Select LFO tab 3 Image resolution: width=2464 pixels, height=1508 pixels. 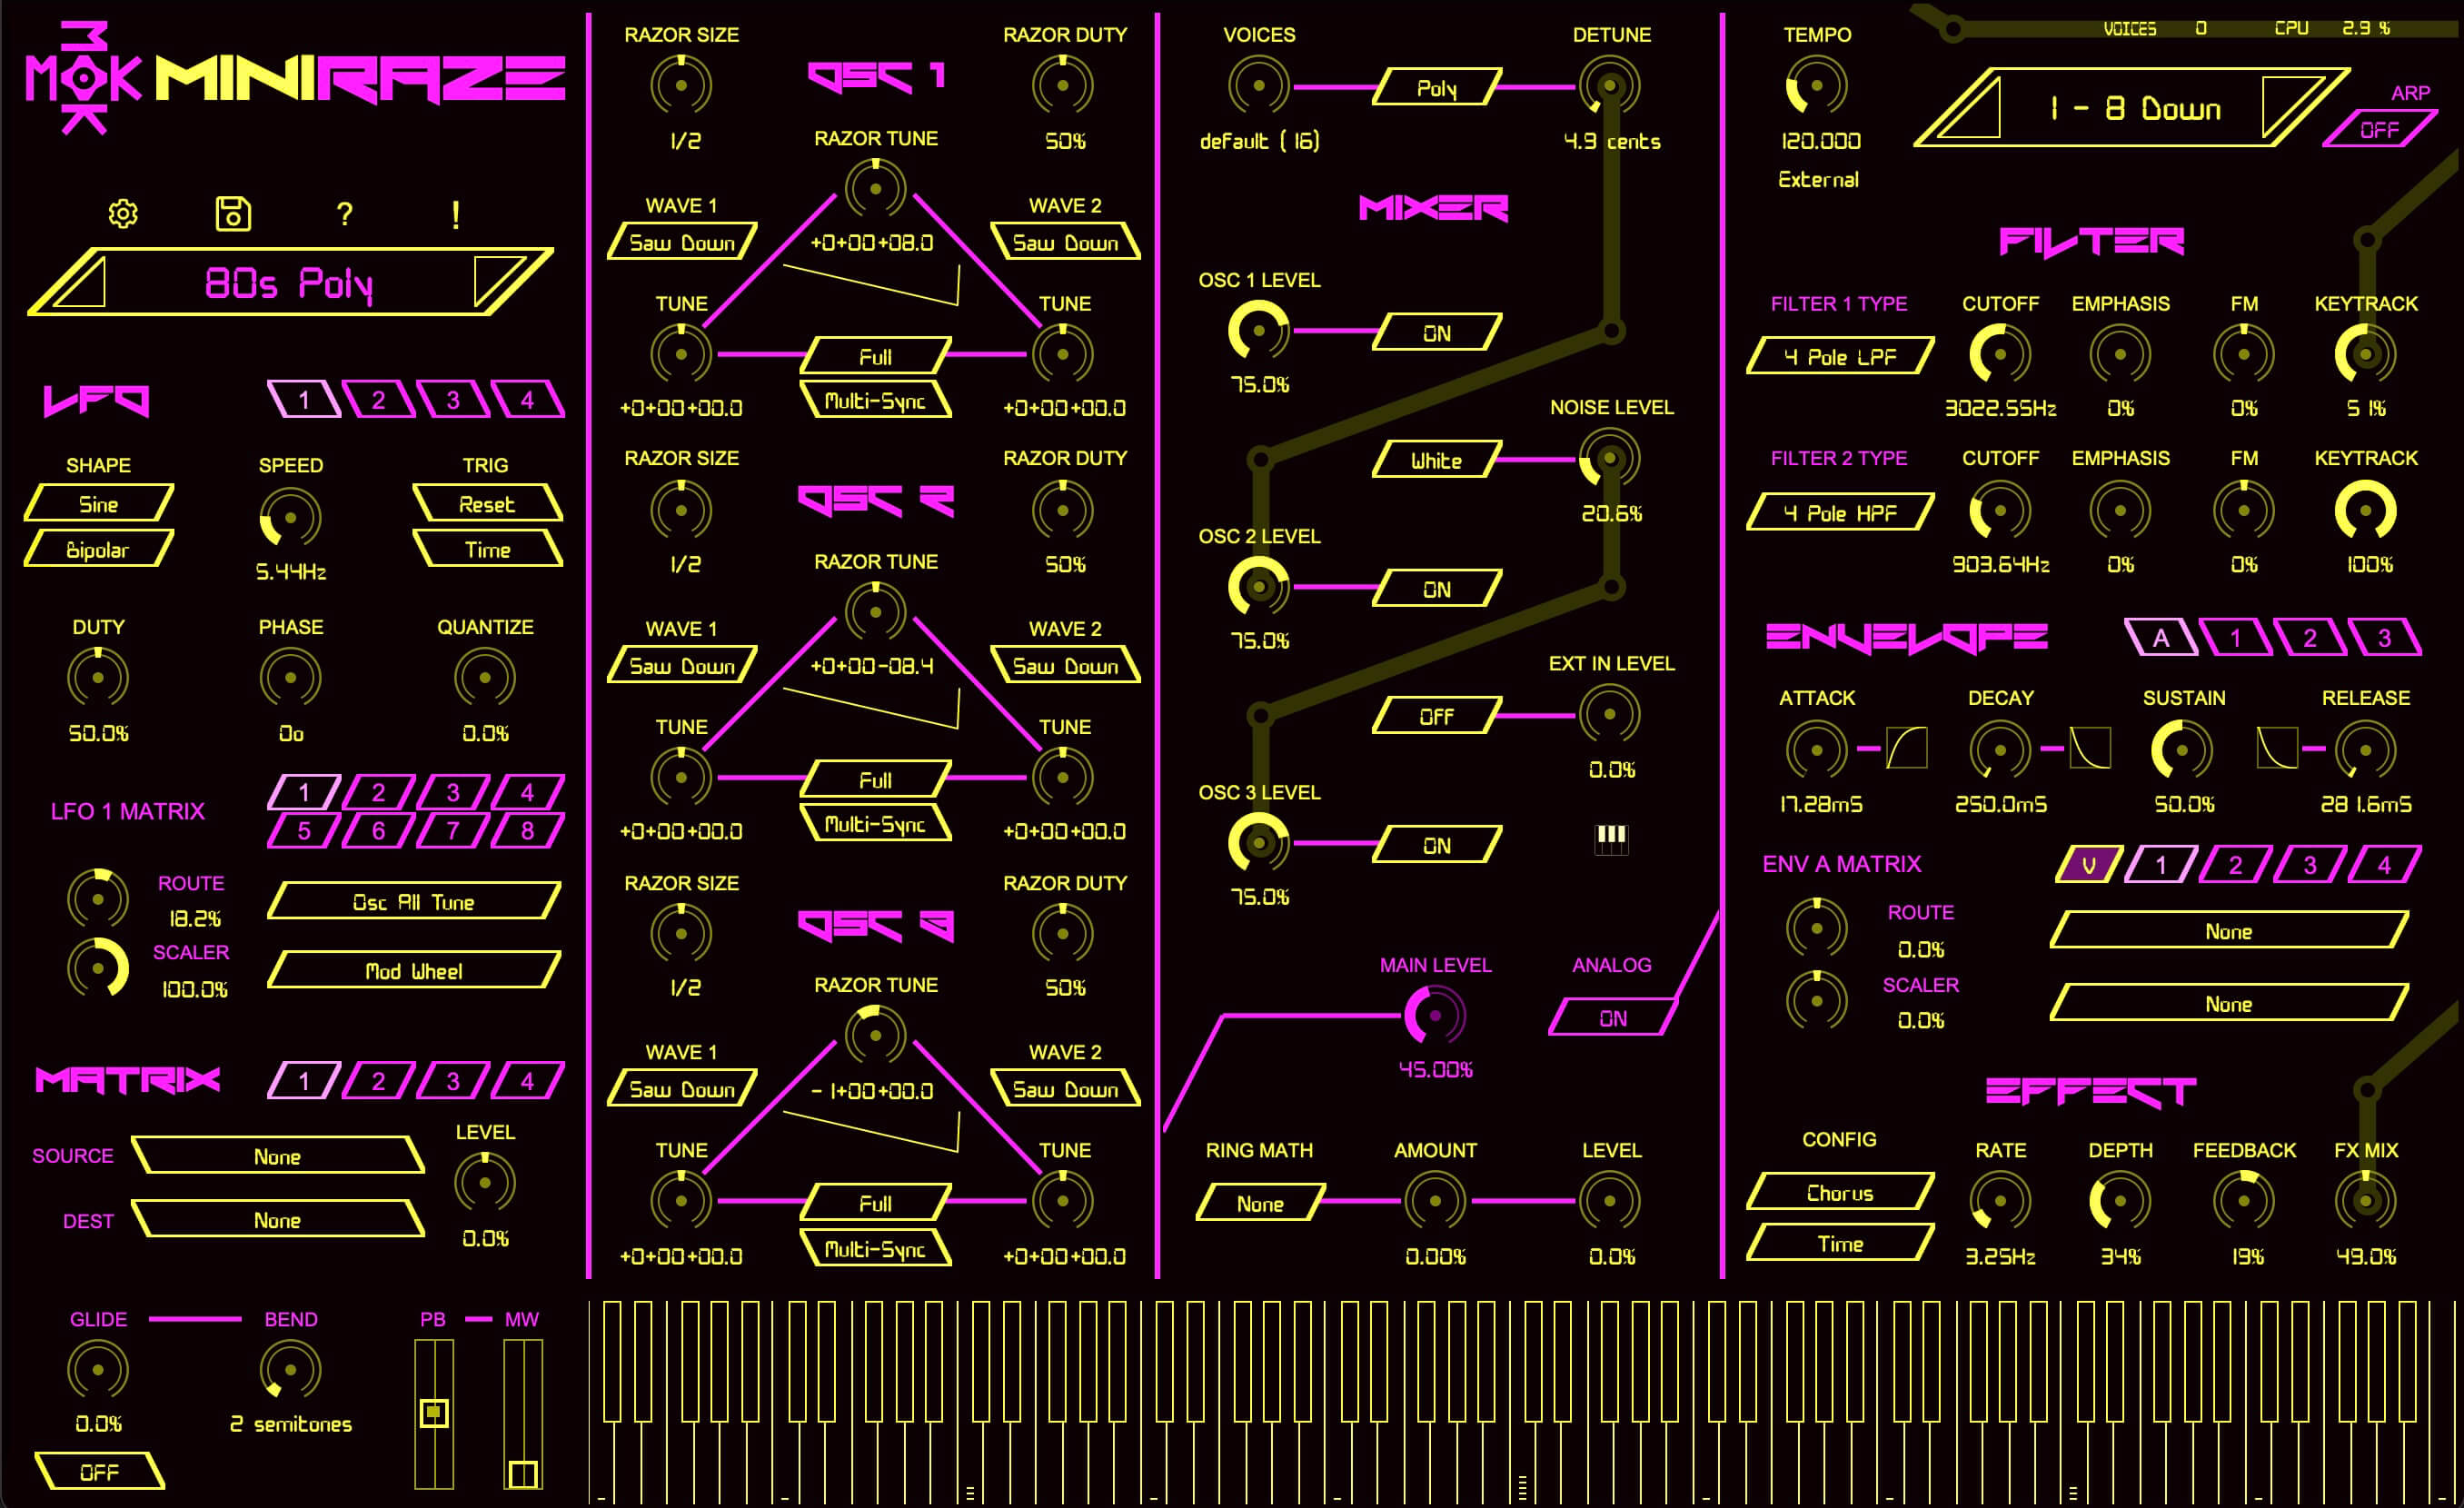(x=453, y=400)
